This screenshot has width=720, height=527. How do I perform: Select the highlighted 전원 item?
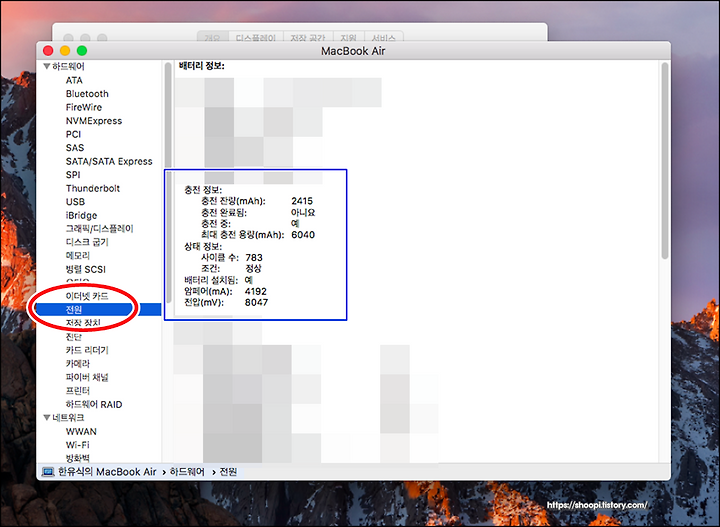coord(98,310)
